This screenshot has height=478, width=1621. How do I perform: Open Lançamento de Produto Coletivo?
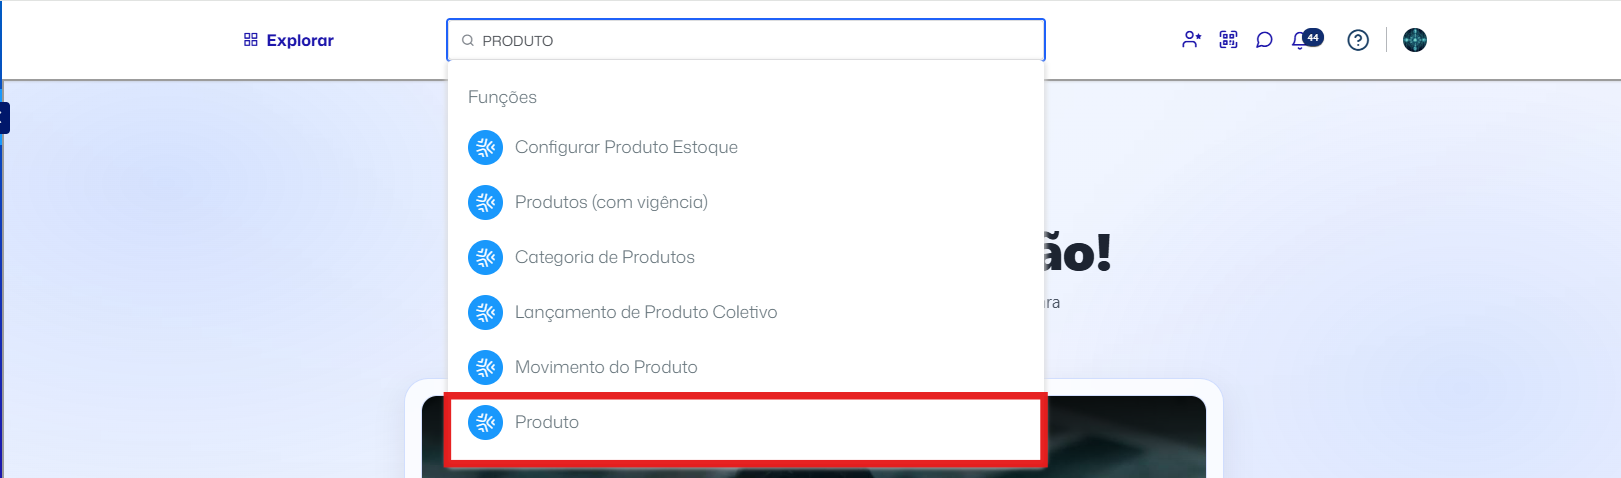pyautogui.click(x=746, y=312)
